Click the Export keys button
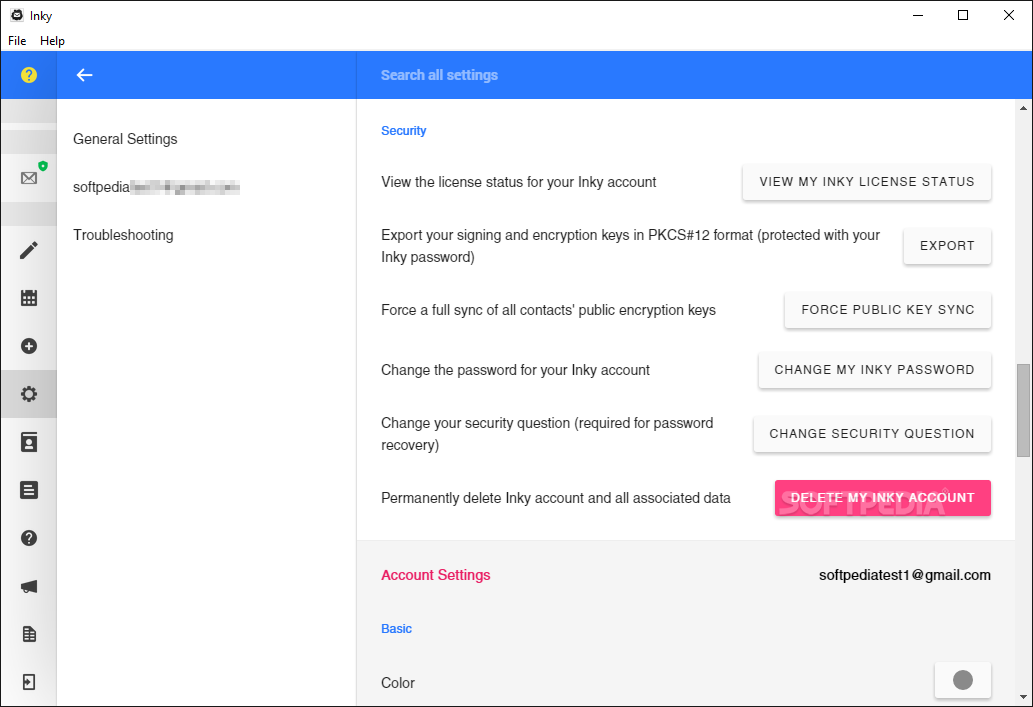Screen dimensions: 1033x707 click(947, 246)
